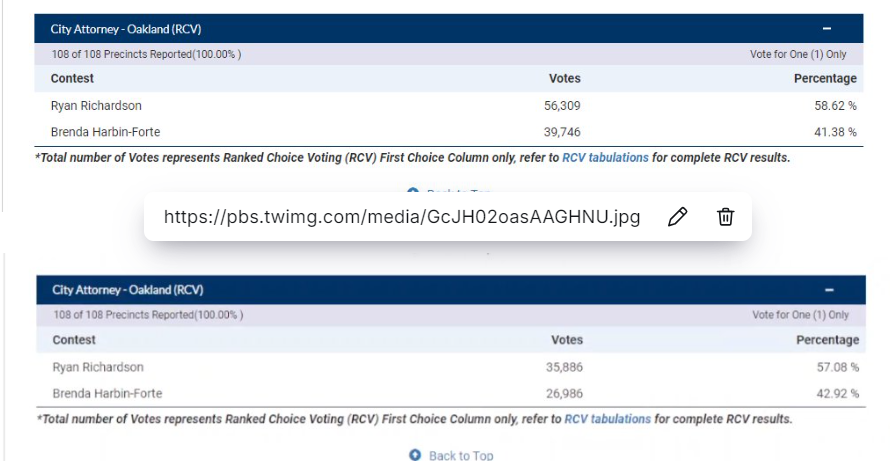
Task: Delete the image URL with the trash icon
Action: click(x=726, y=217)
